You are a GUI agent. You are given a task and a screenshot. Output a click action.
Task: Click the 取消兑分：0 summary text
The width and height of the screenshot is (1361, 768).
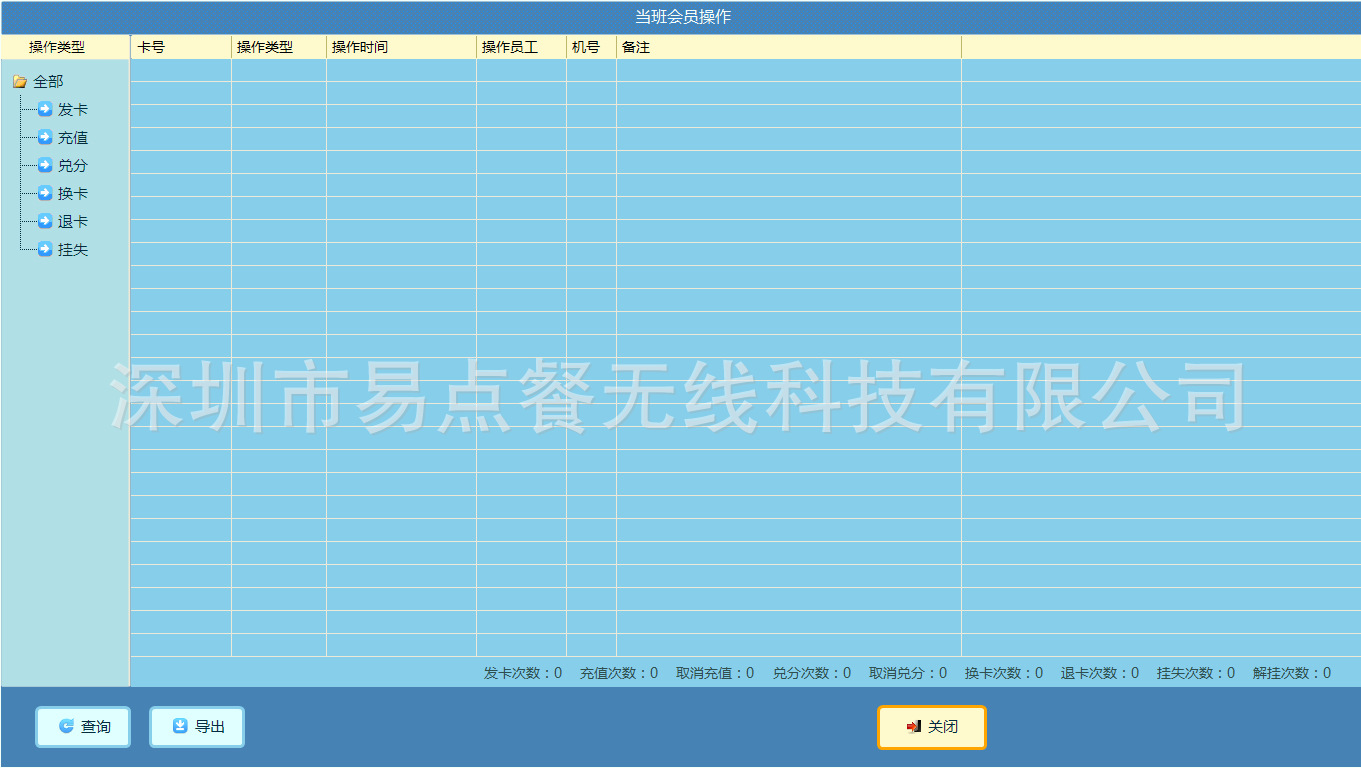coord(908,673)
